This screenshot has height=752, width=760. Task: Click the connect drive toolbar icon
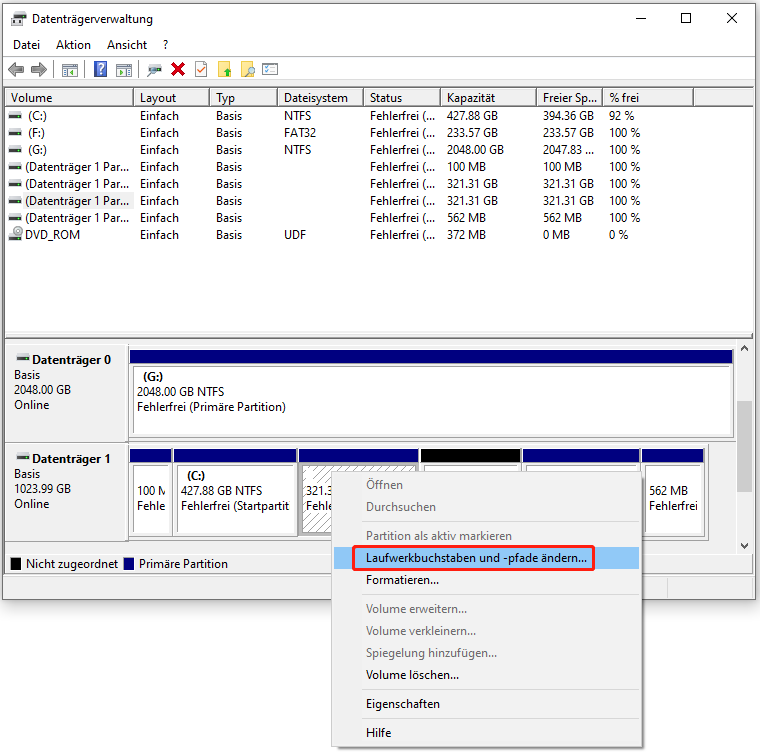click(154, 69)
